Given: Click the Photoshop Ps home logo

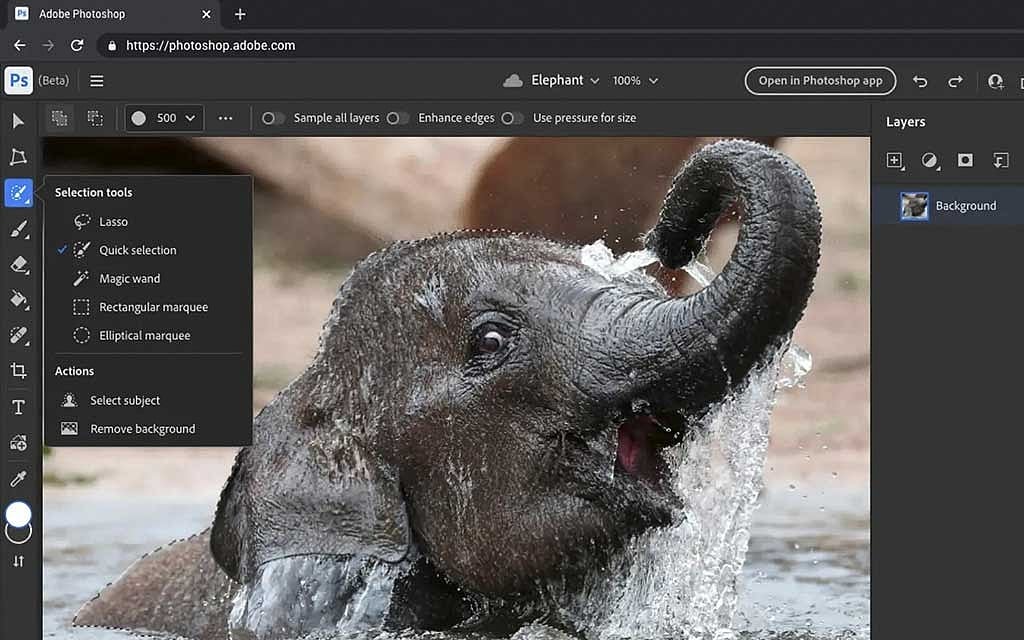Looking at the screenshot, I should (x=18, y=80).
